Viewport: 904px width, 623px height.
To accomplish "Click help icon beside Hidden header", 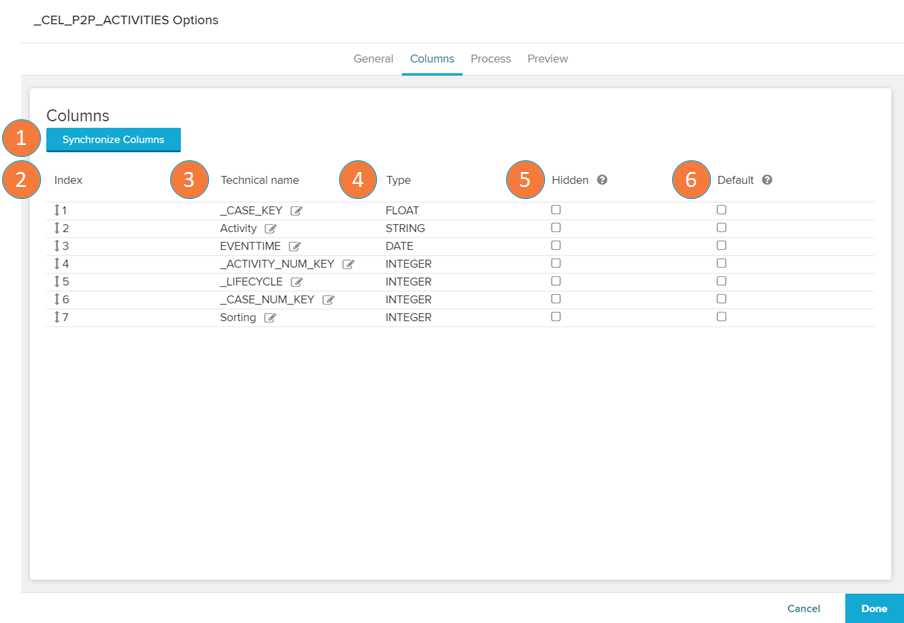I will (x=602, y=180).
